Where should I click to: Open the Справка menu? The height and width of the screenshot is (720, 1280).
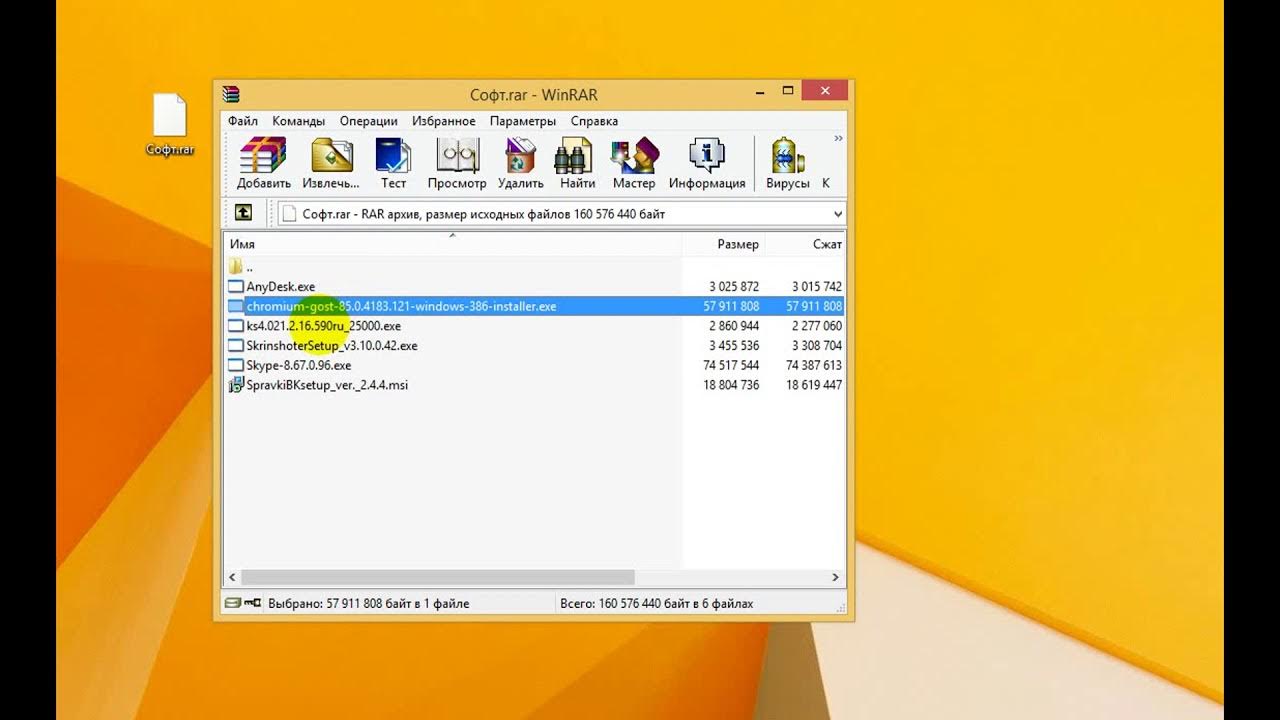click(x=594, y=121)
